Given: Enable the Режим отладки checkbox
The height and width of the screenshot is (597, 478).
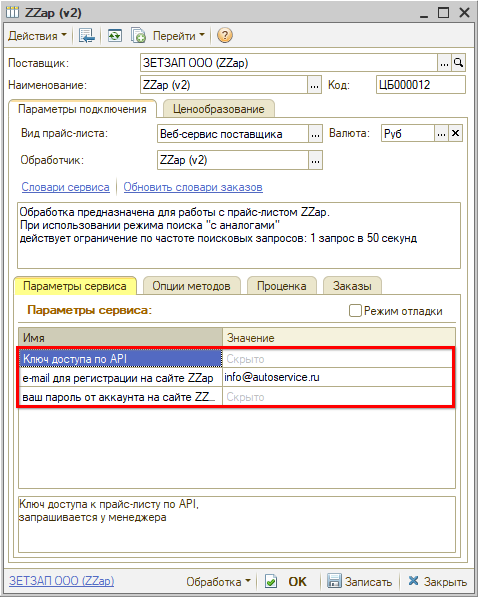Looking at the screenshot, I should click(355, 311).
